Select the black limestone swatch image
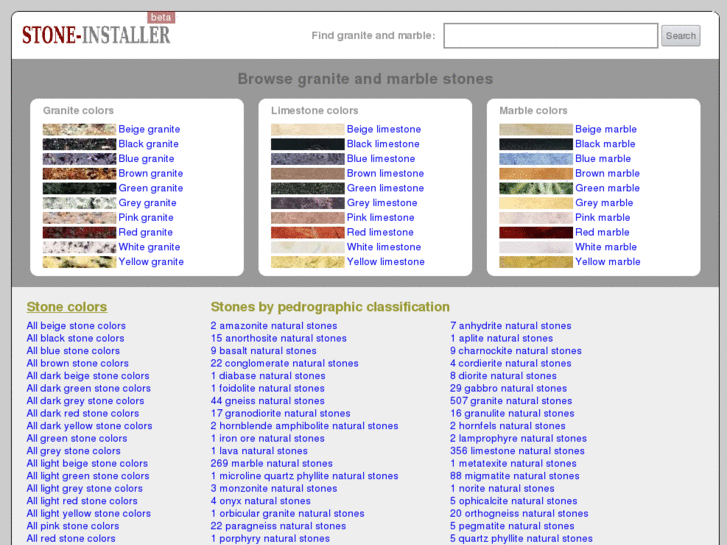 (x=307, y=144)
